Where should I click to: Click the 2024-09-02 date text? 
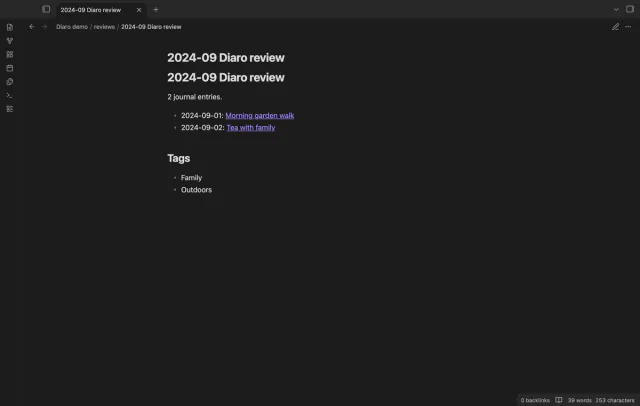pos(202,128)
